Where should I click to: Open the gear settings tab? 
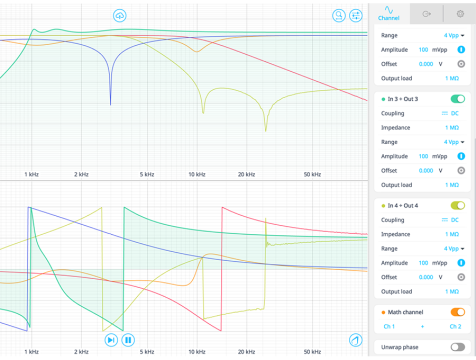tap(460, 14)
